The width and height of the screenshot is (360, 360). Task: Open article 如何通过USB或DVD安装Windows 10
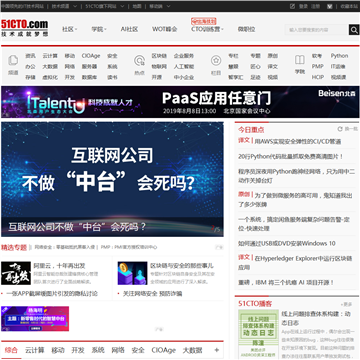point(287,243)
